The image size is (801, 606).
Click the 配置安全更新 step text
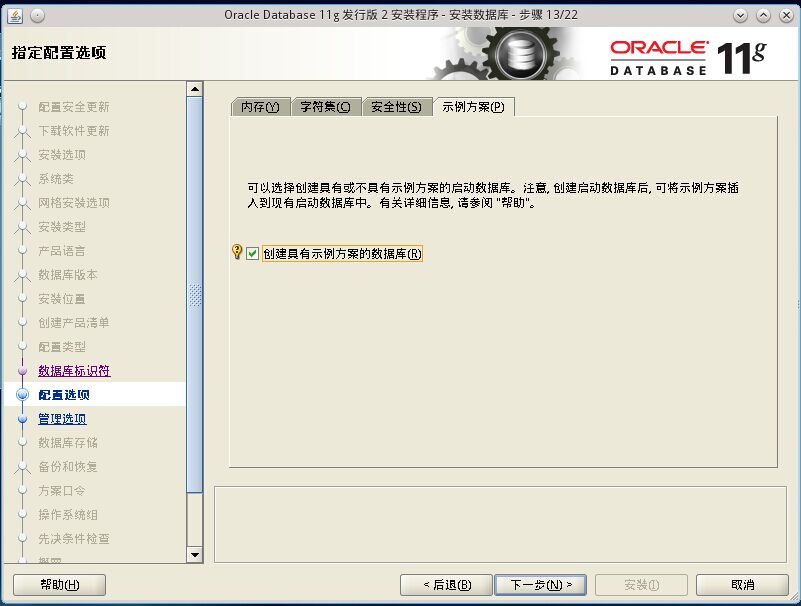point(74,107)
